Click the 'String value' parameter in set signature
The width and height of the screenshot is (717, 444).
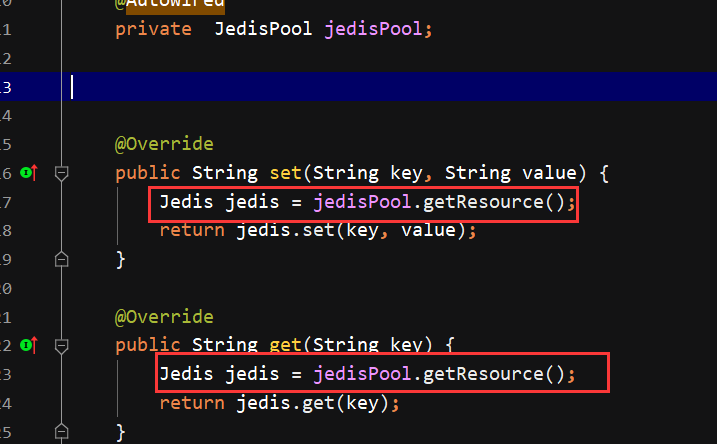point(511,173)
